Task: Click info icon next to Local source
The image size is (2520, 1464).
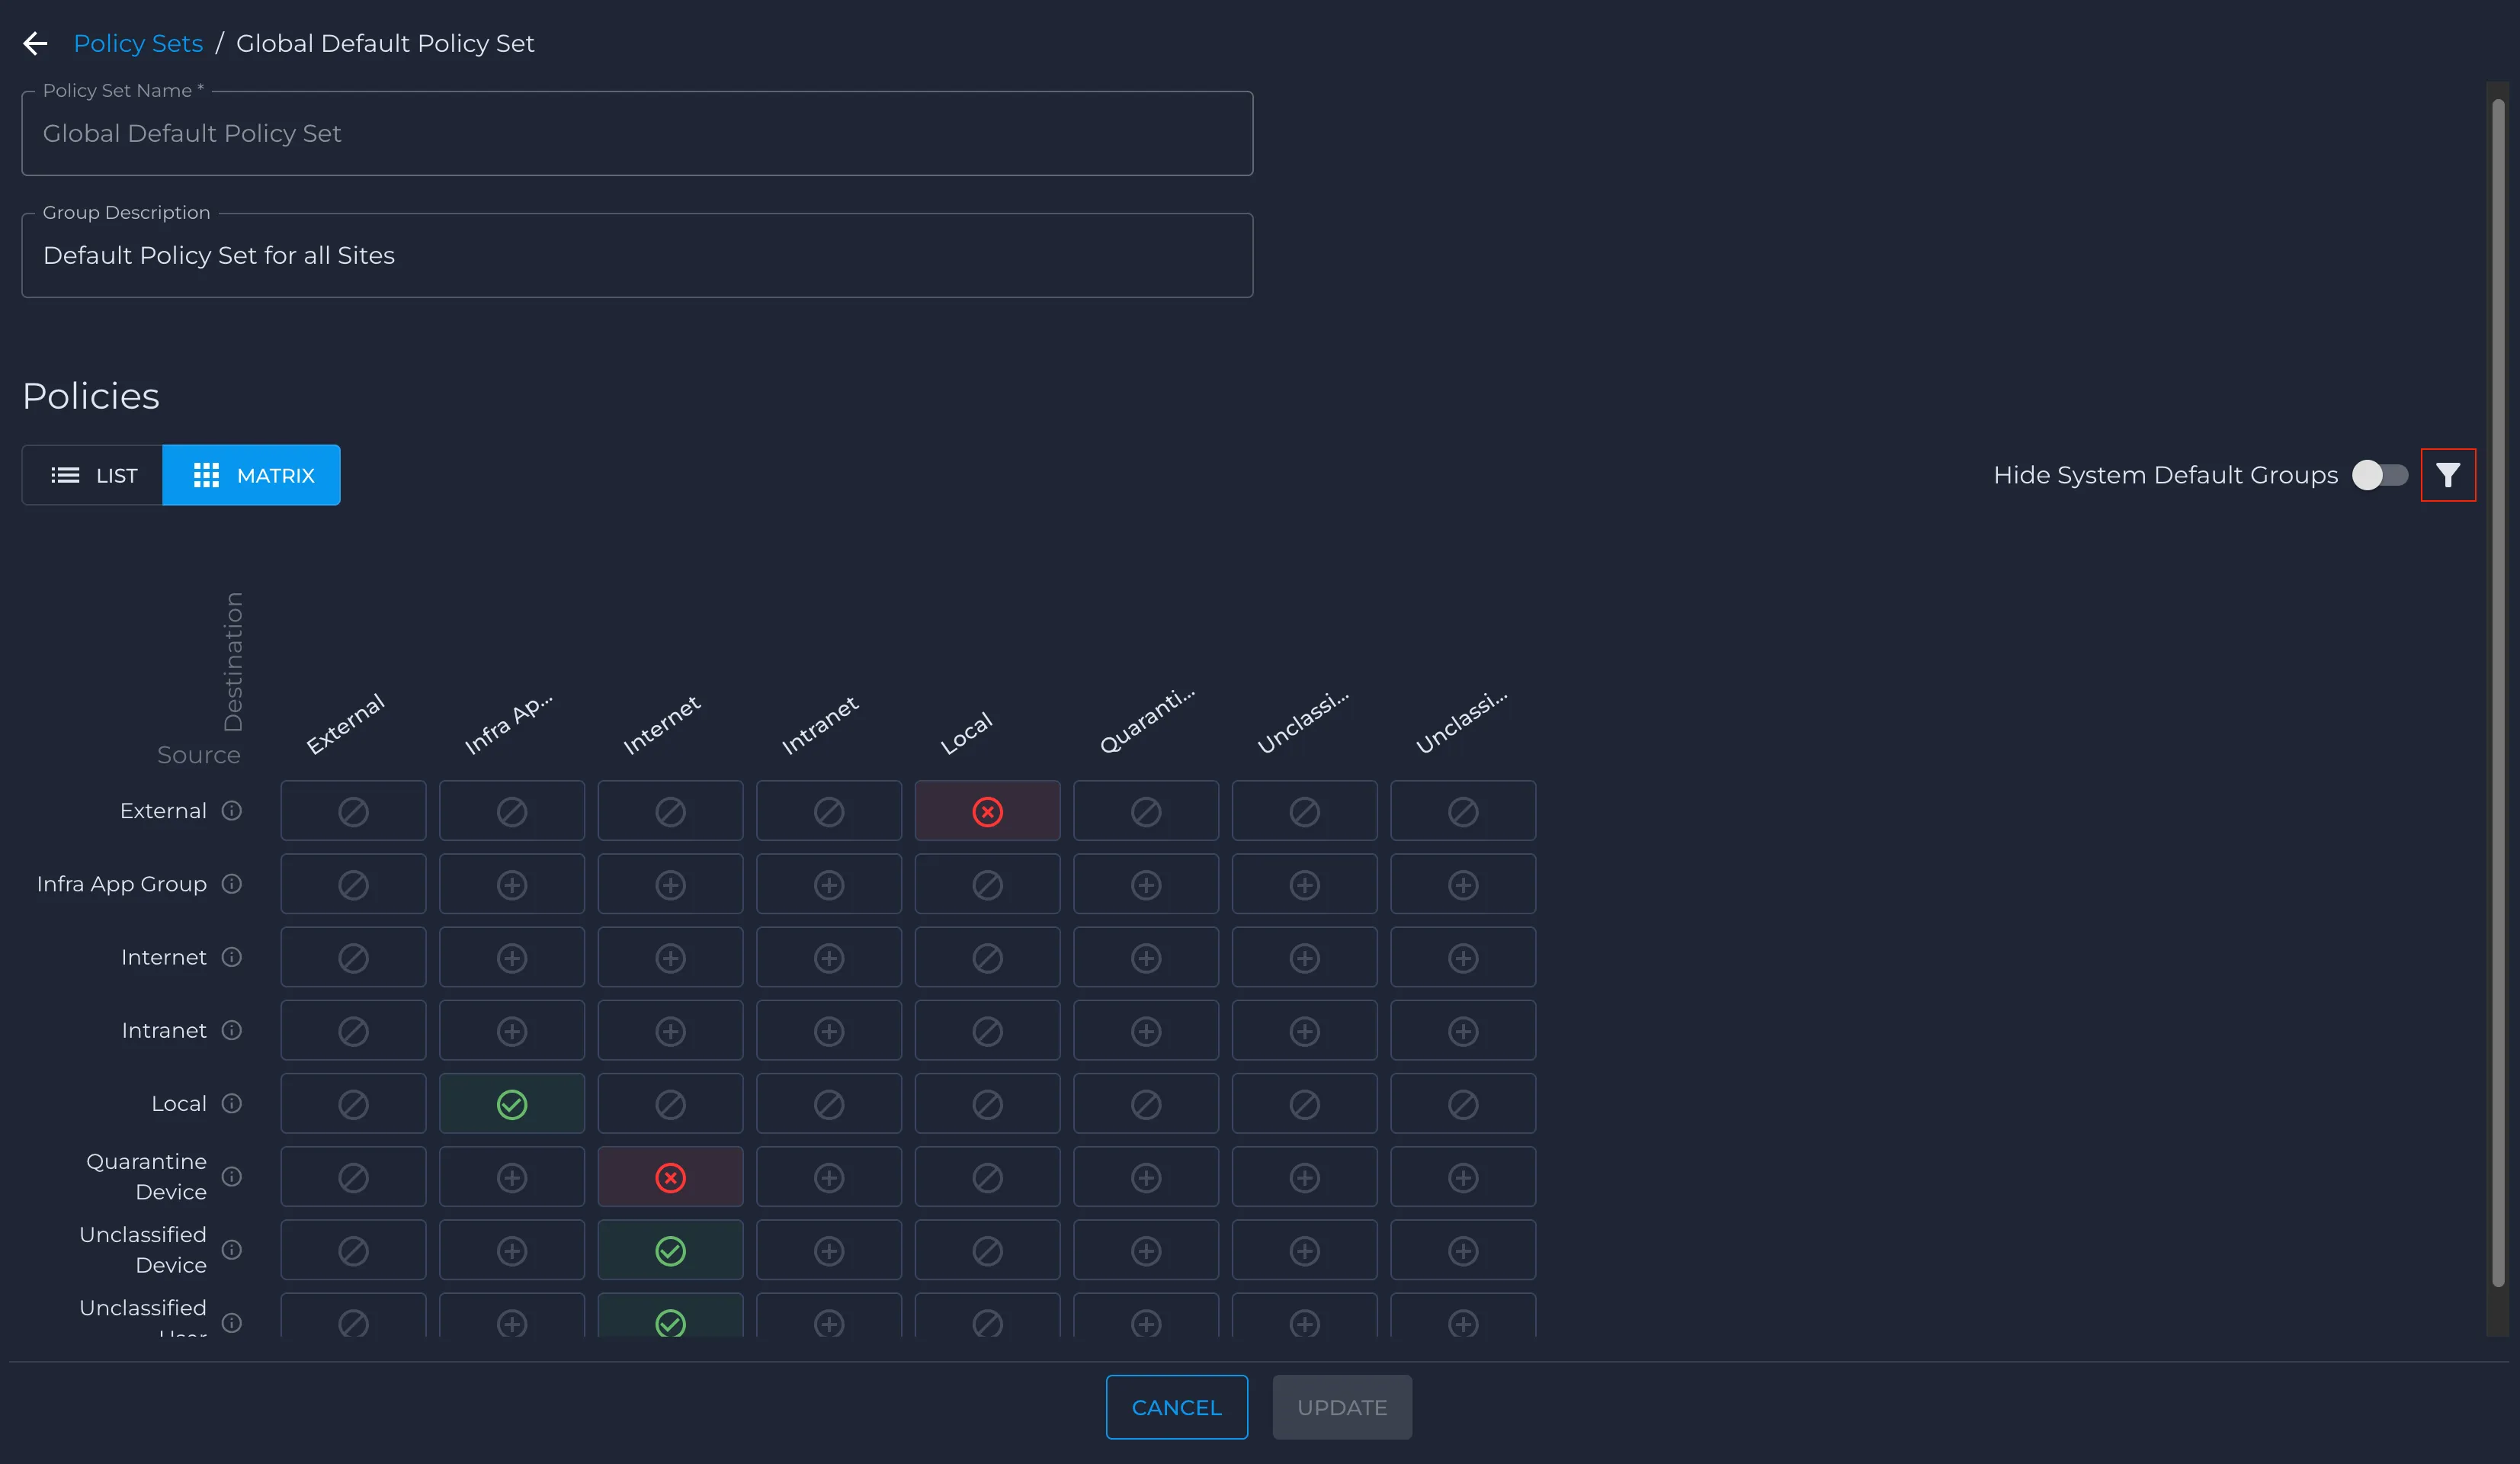Action: point(232,1103)
